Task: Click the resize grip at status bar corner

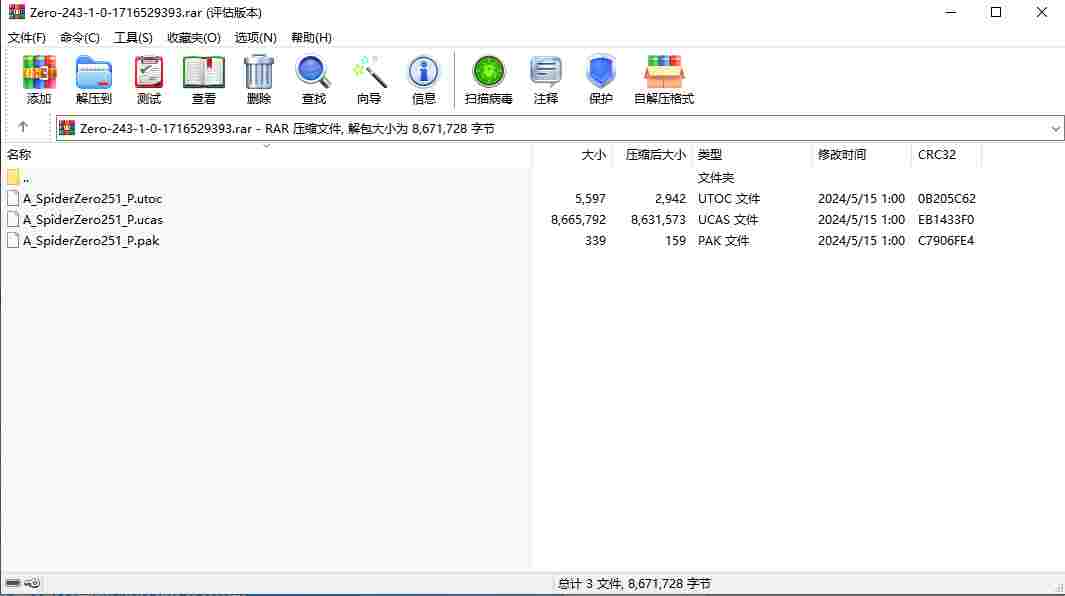Action: [x=1059, y=588]
